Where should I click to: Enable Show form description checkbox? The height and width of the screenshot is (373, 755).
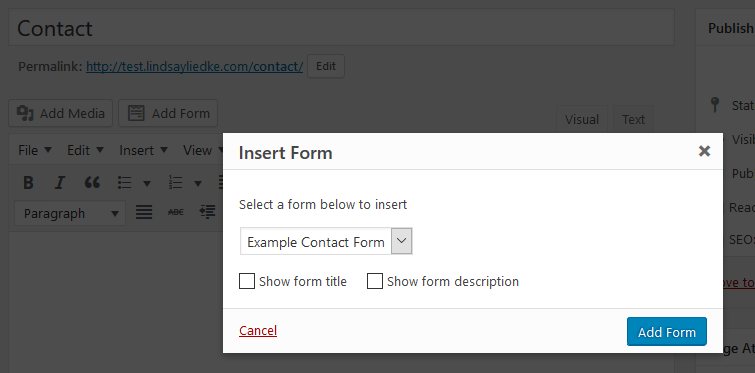375,281
